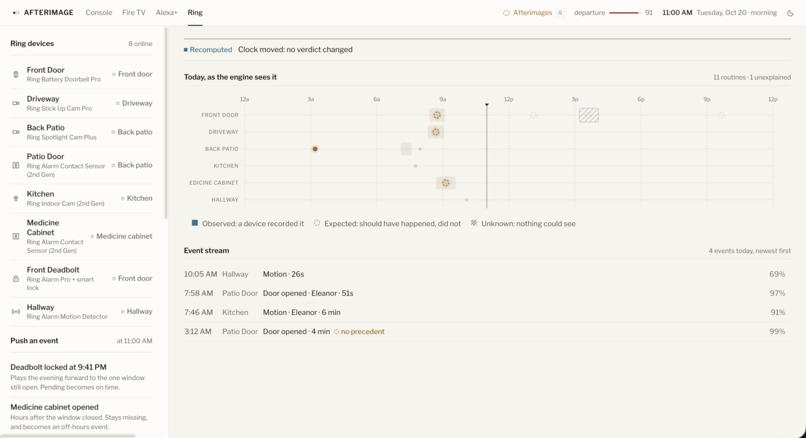Open the Alexa+ tab
The height and width of the screenshot is (438, 806).
[x=167, y=12]
